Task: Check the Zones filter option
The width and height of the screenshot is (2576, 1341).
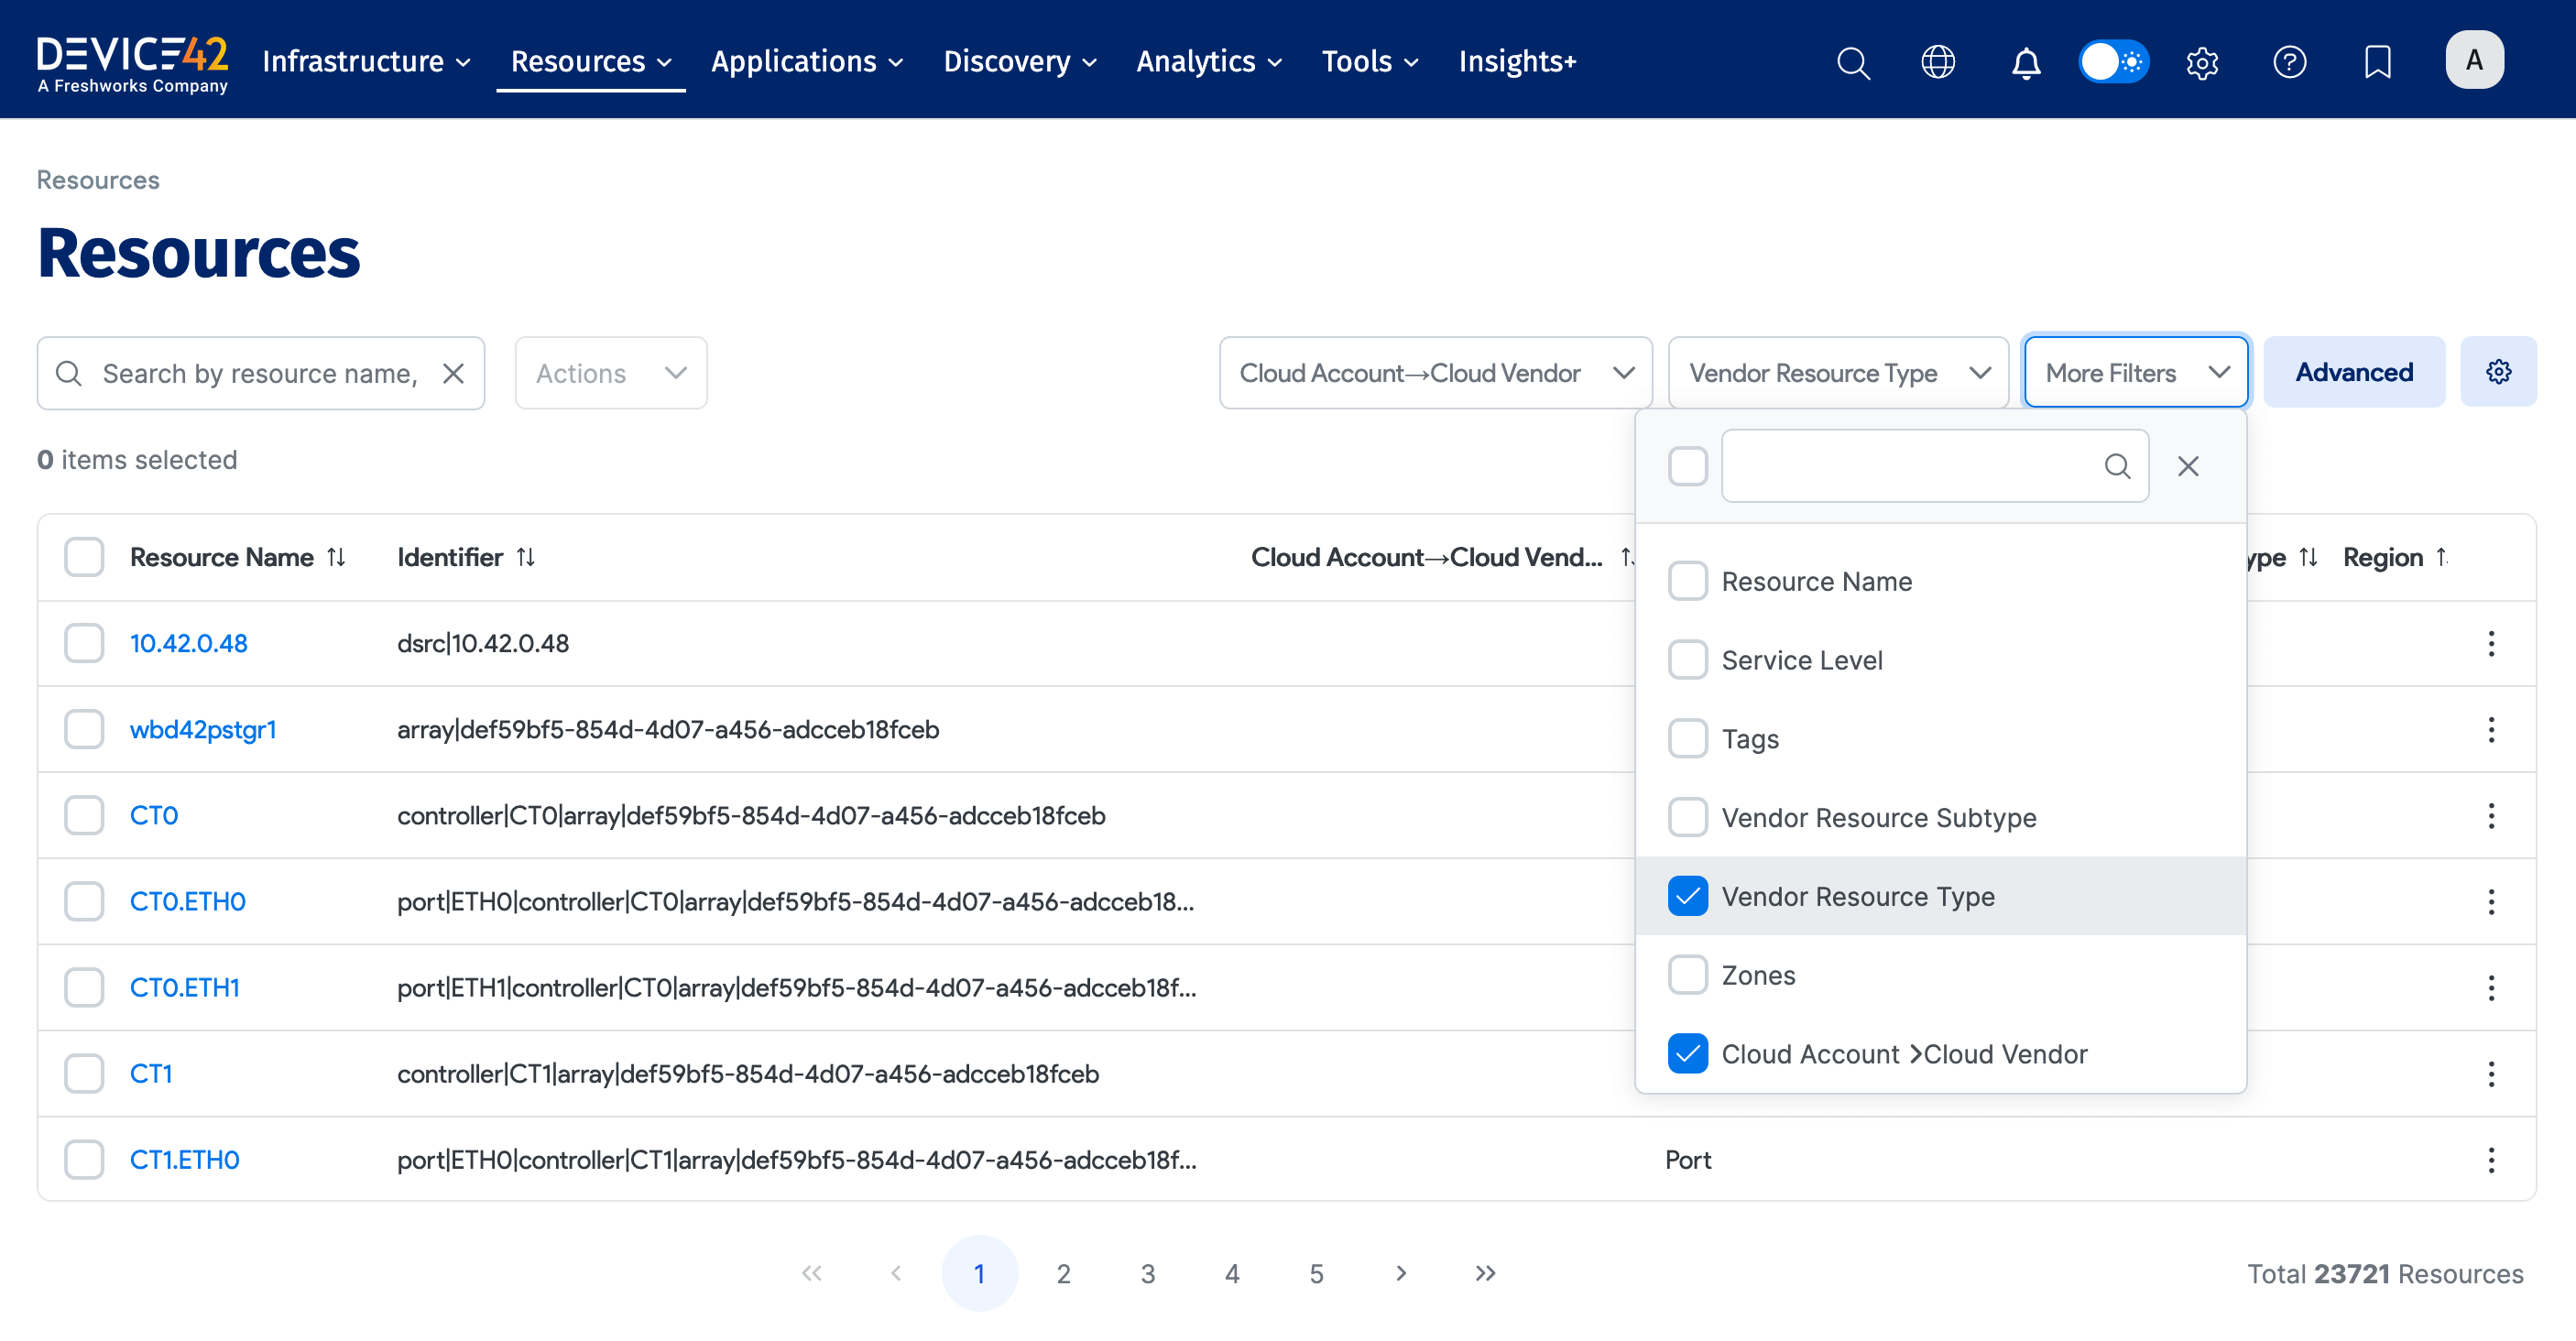Action: tap(1688, 975)
